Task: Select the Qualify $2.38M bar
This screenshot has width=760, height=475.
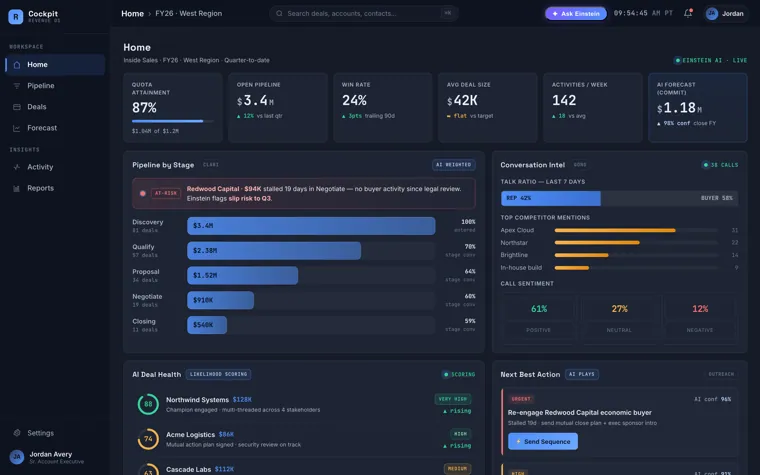Action: pyautogui.click(x=274, y=251)
